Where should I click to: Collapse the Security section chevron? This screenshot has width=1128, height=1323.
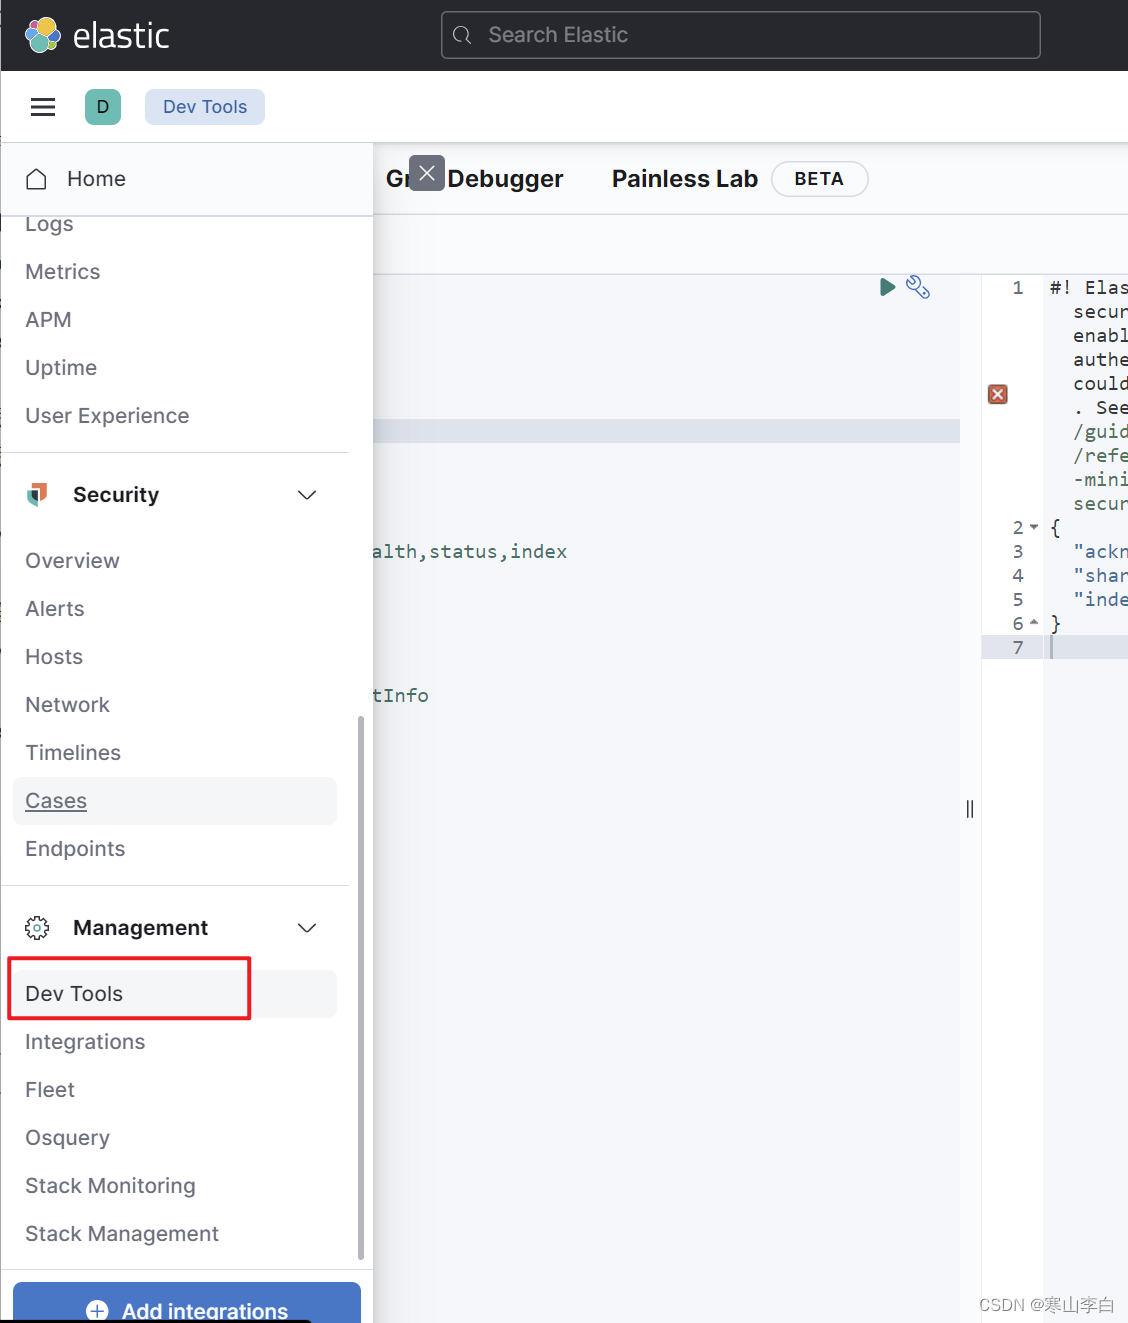tap(307, 495)
